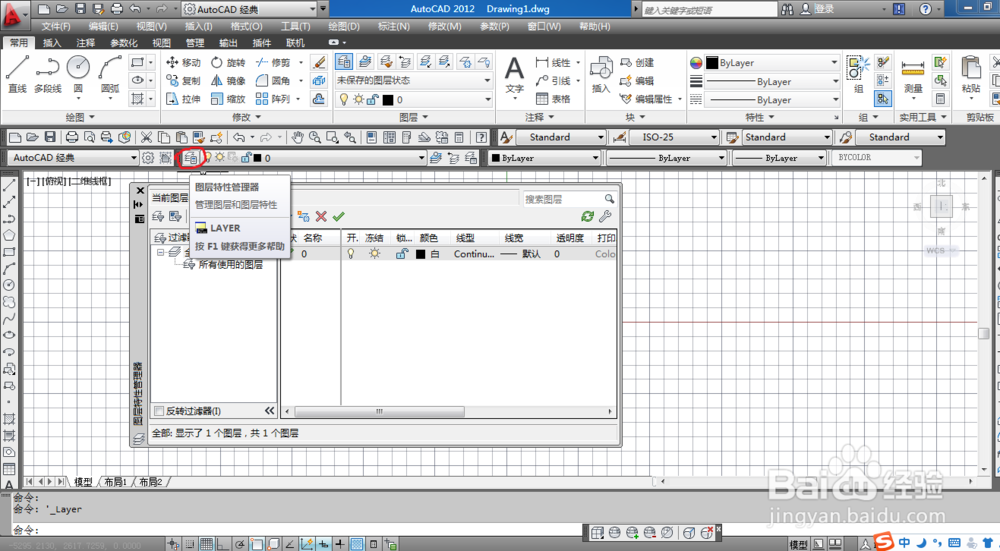Click the Copy (复制) tool
This screenshot has height=551, width=1000.
[183, 80]
